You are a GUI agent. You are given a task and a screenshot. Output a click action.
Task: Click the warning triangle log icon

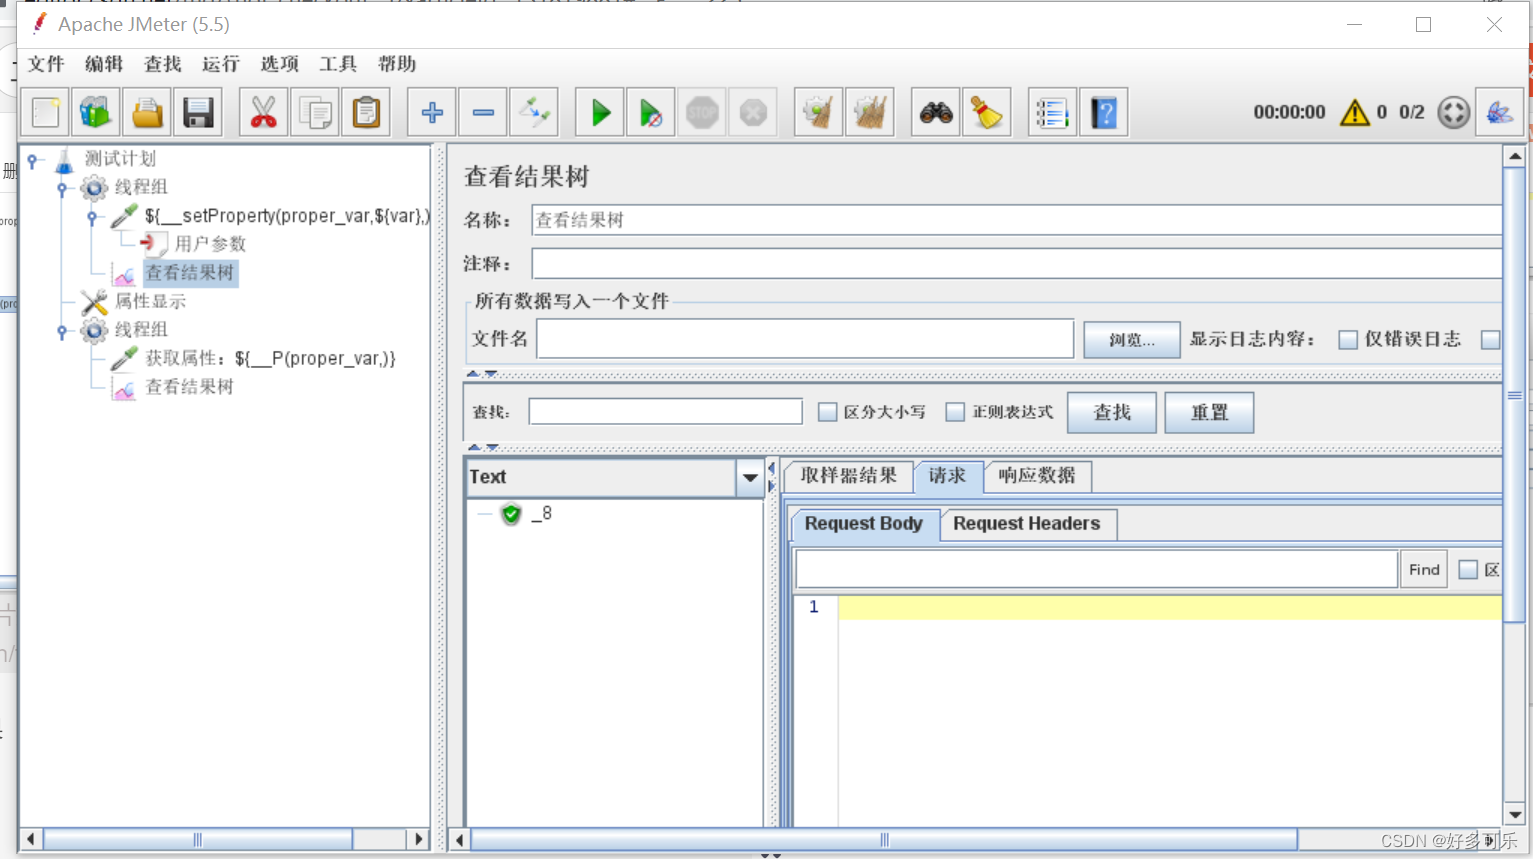(1355, 112)
